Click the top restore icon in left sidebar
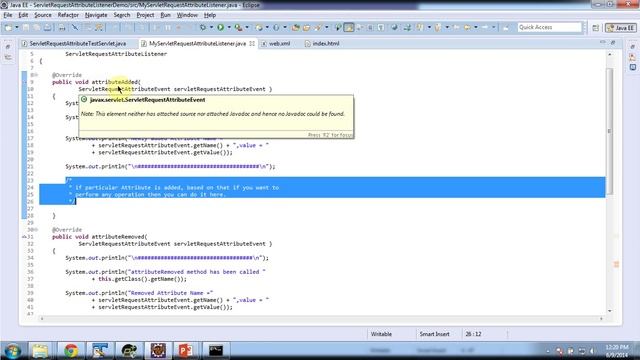The width and height of the screenshot is (640, 360). pyautogui.click(x=8, y=47)
